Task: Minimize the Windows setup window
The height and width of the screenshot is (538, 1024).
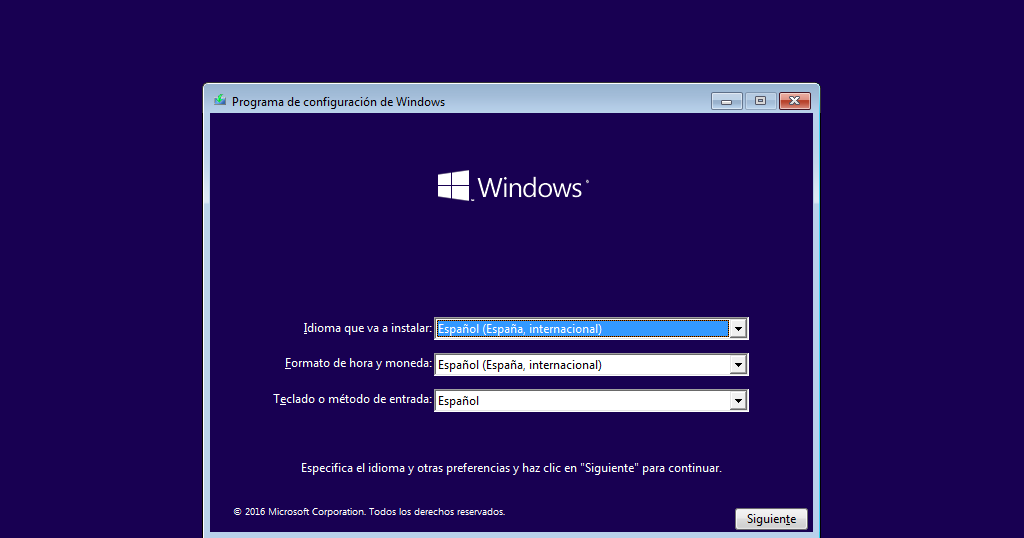Action: [x=727, y=101]
